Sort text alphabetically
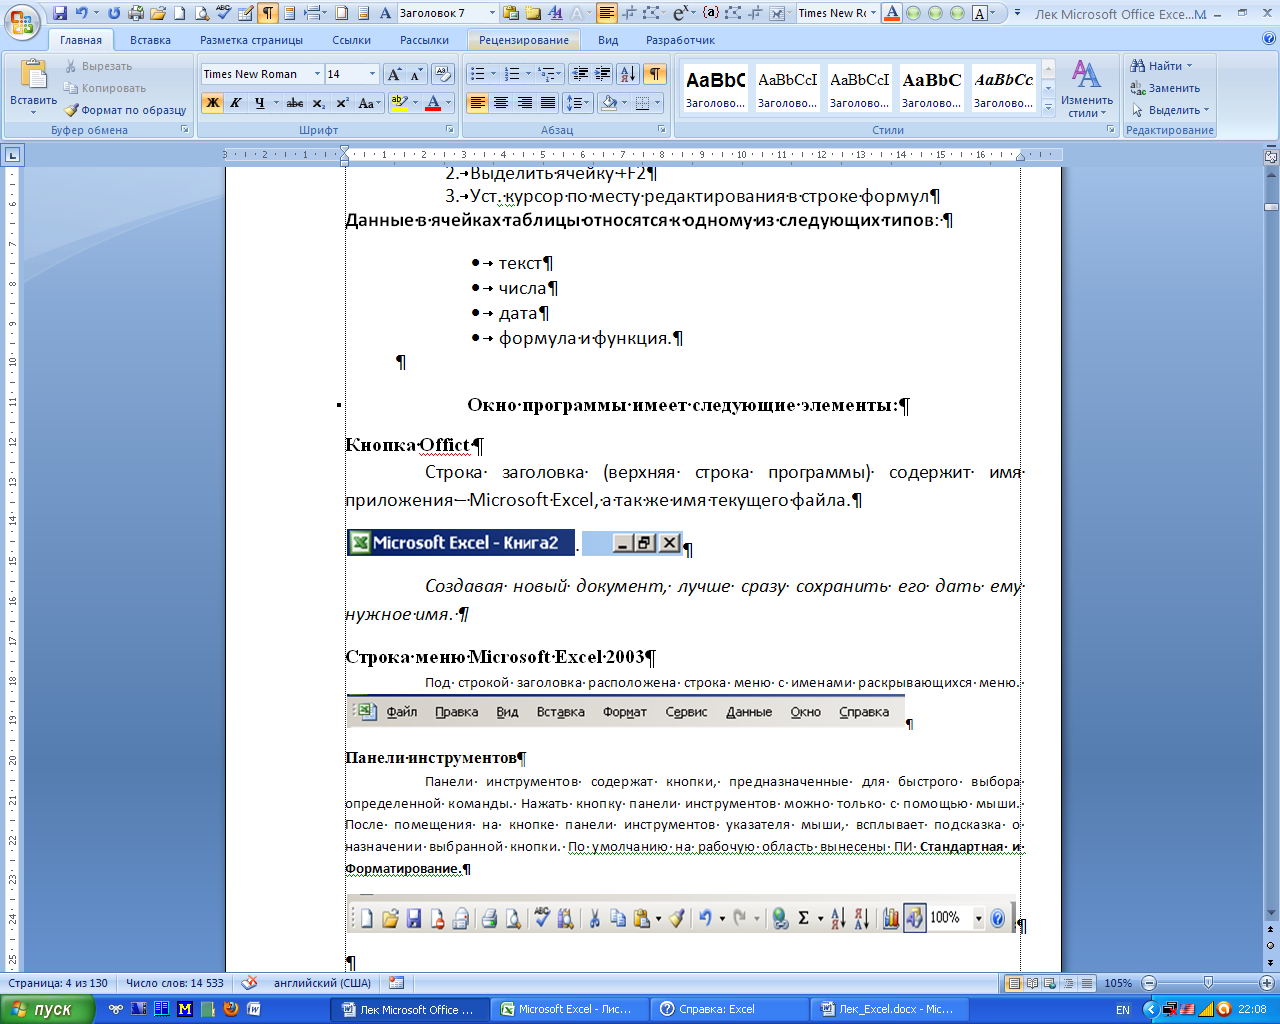The height and width of the screenshot is (1024, 1280). click(x=628, y=74)
